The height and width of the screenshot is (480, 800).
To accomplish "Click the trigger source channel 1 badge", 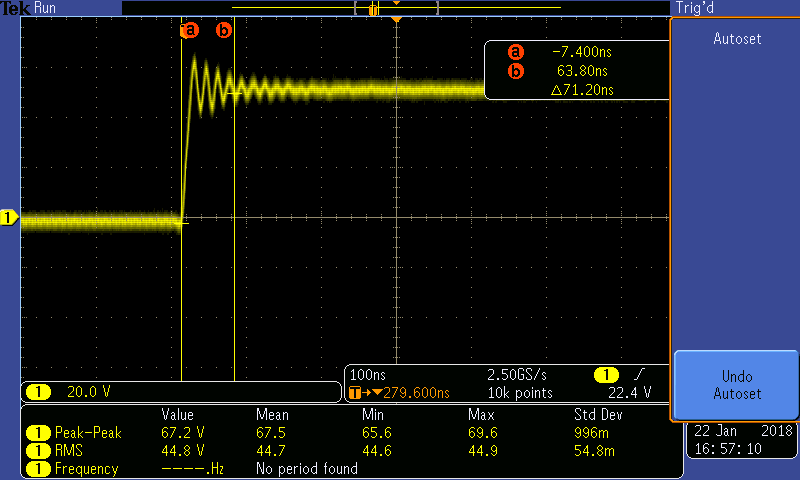I will (606, 375).
